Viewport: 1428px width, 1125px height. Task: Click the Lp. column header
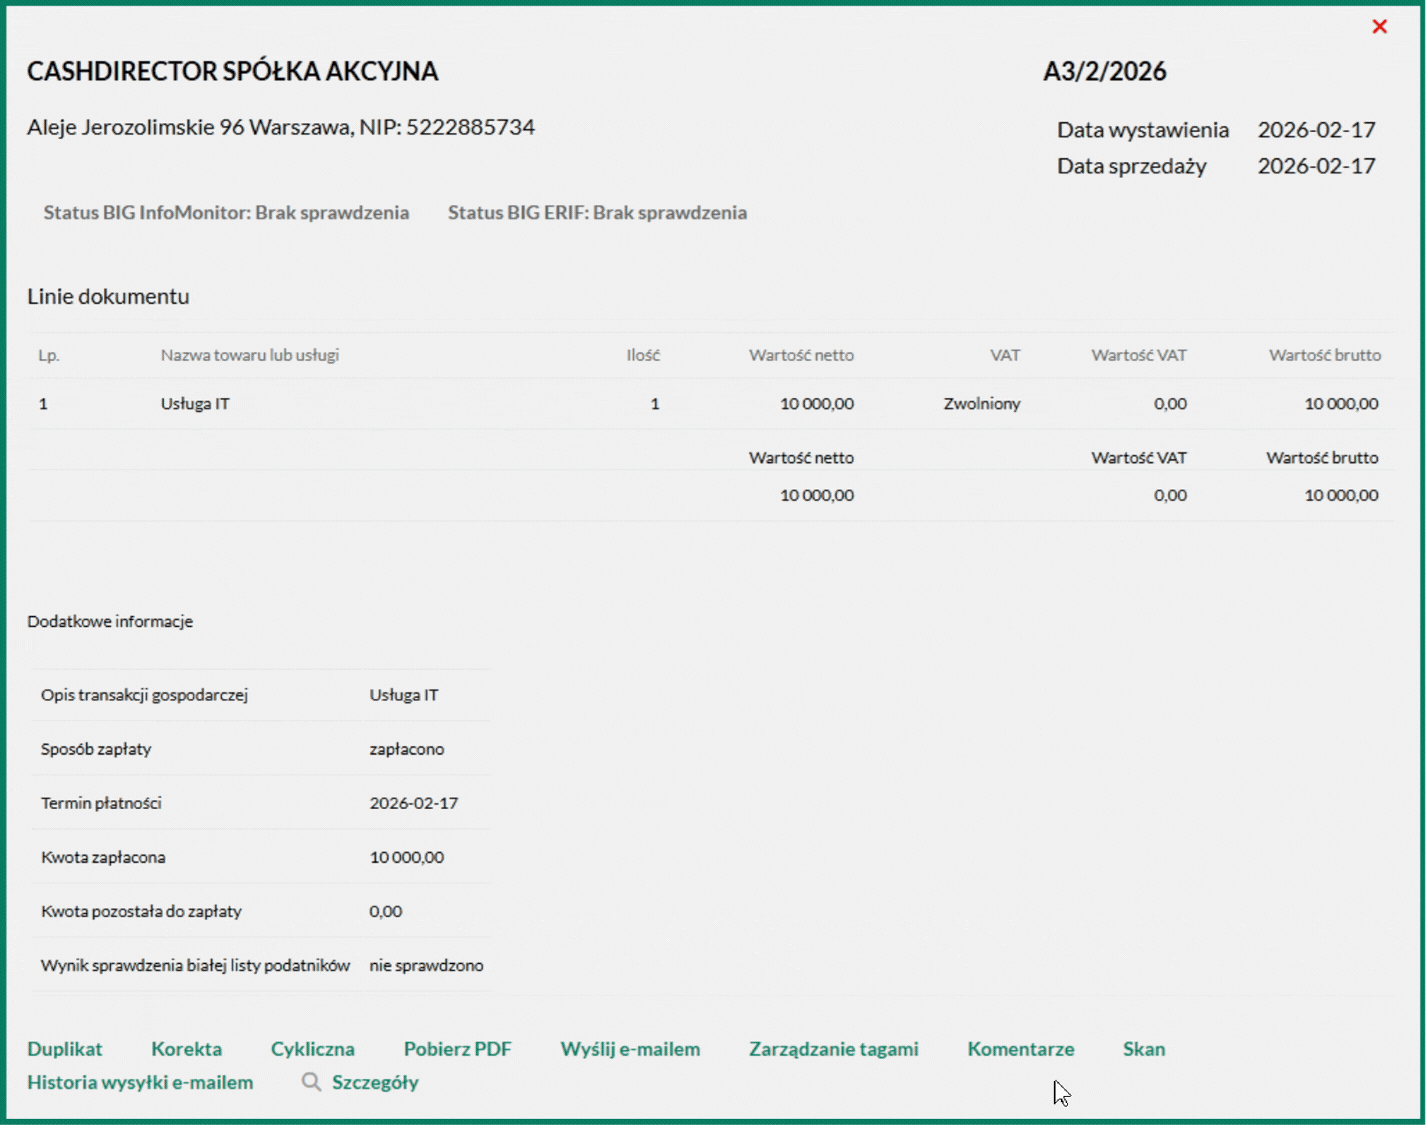pyautogui.click(x=49, y=355)
